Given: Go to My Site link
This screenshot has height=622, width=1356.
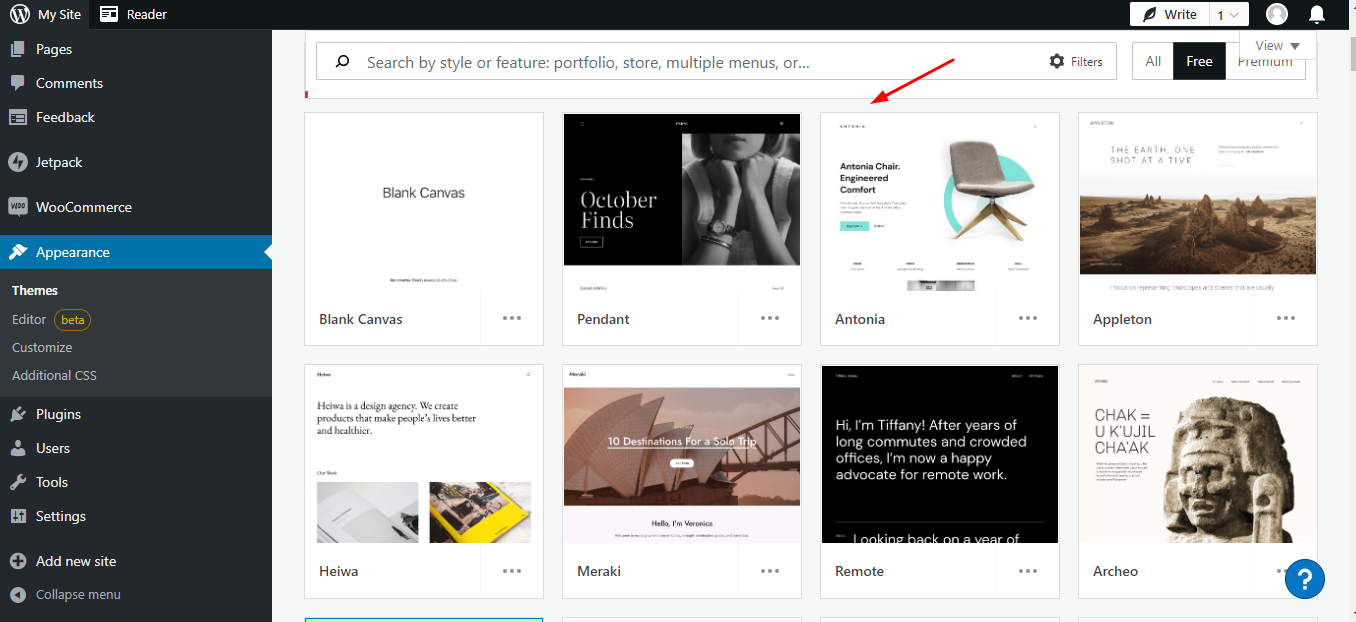Looking at the screenshot, I should (59, 14).
